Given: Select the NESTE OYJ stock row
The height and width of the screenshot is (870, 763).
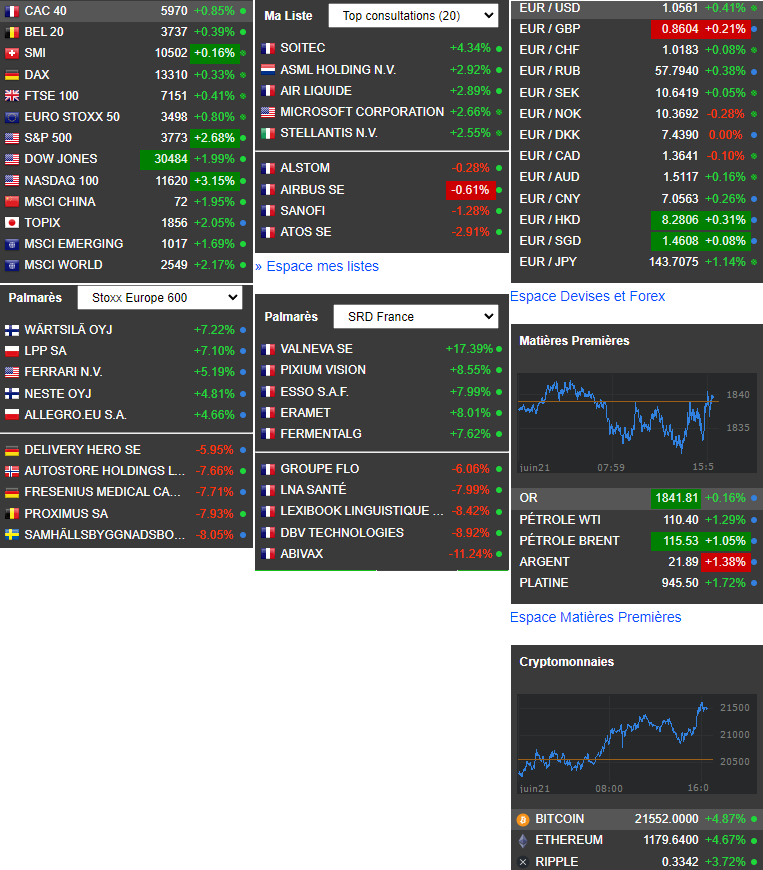Looking at the screenshot, I should 126,393.
